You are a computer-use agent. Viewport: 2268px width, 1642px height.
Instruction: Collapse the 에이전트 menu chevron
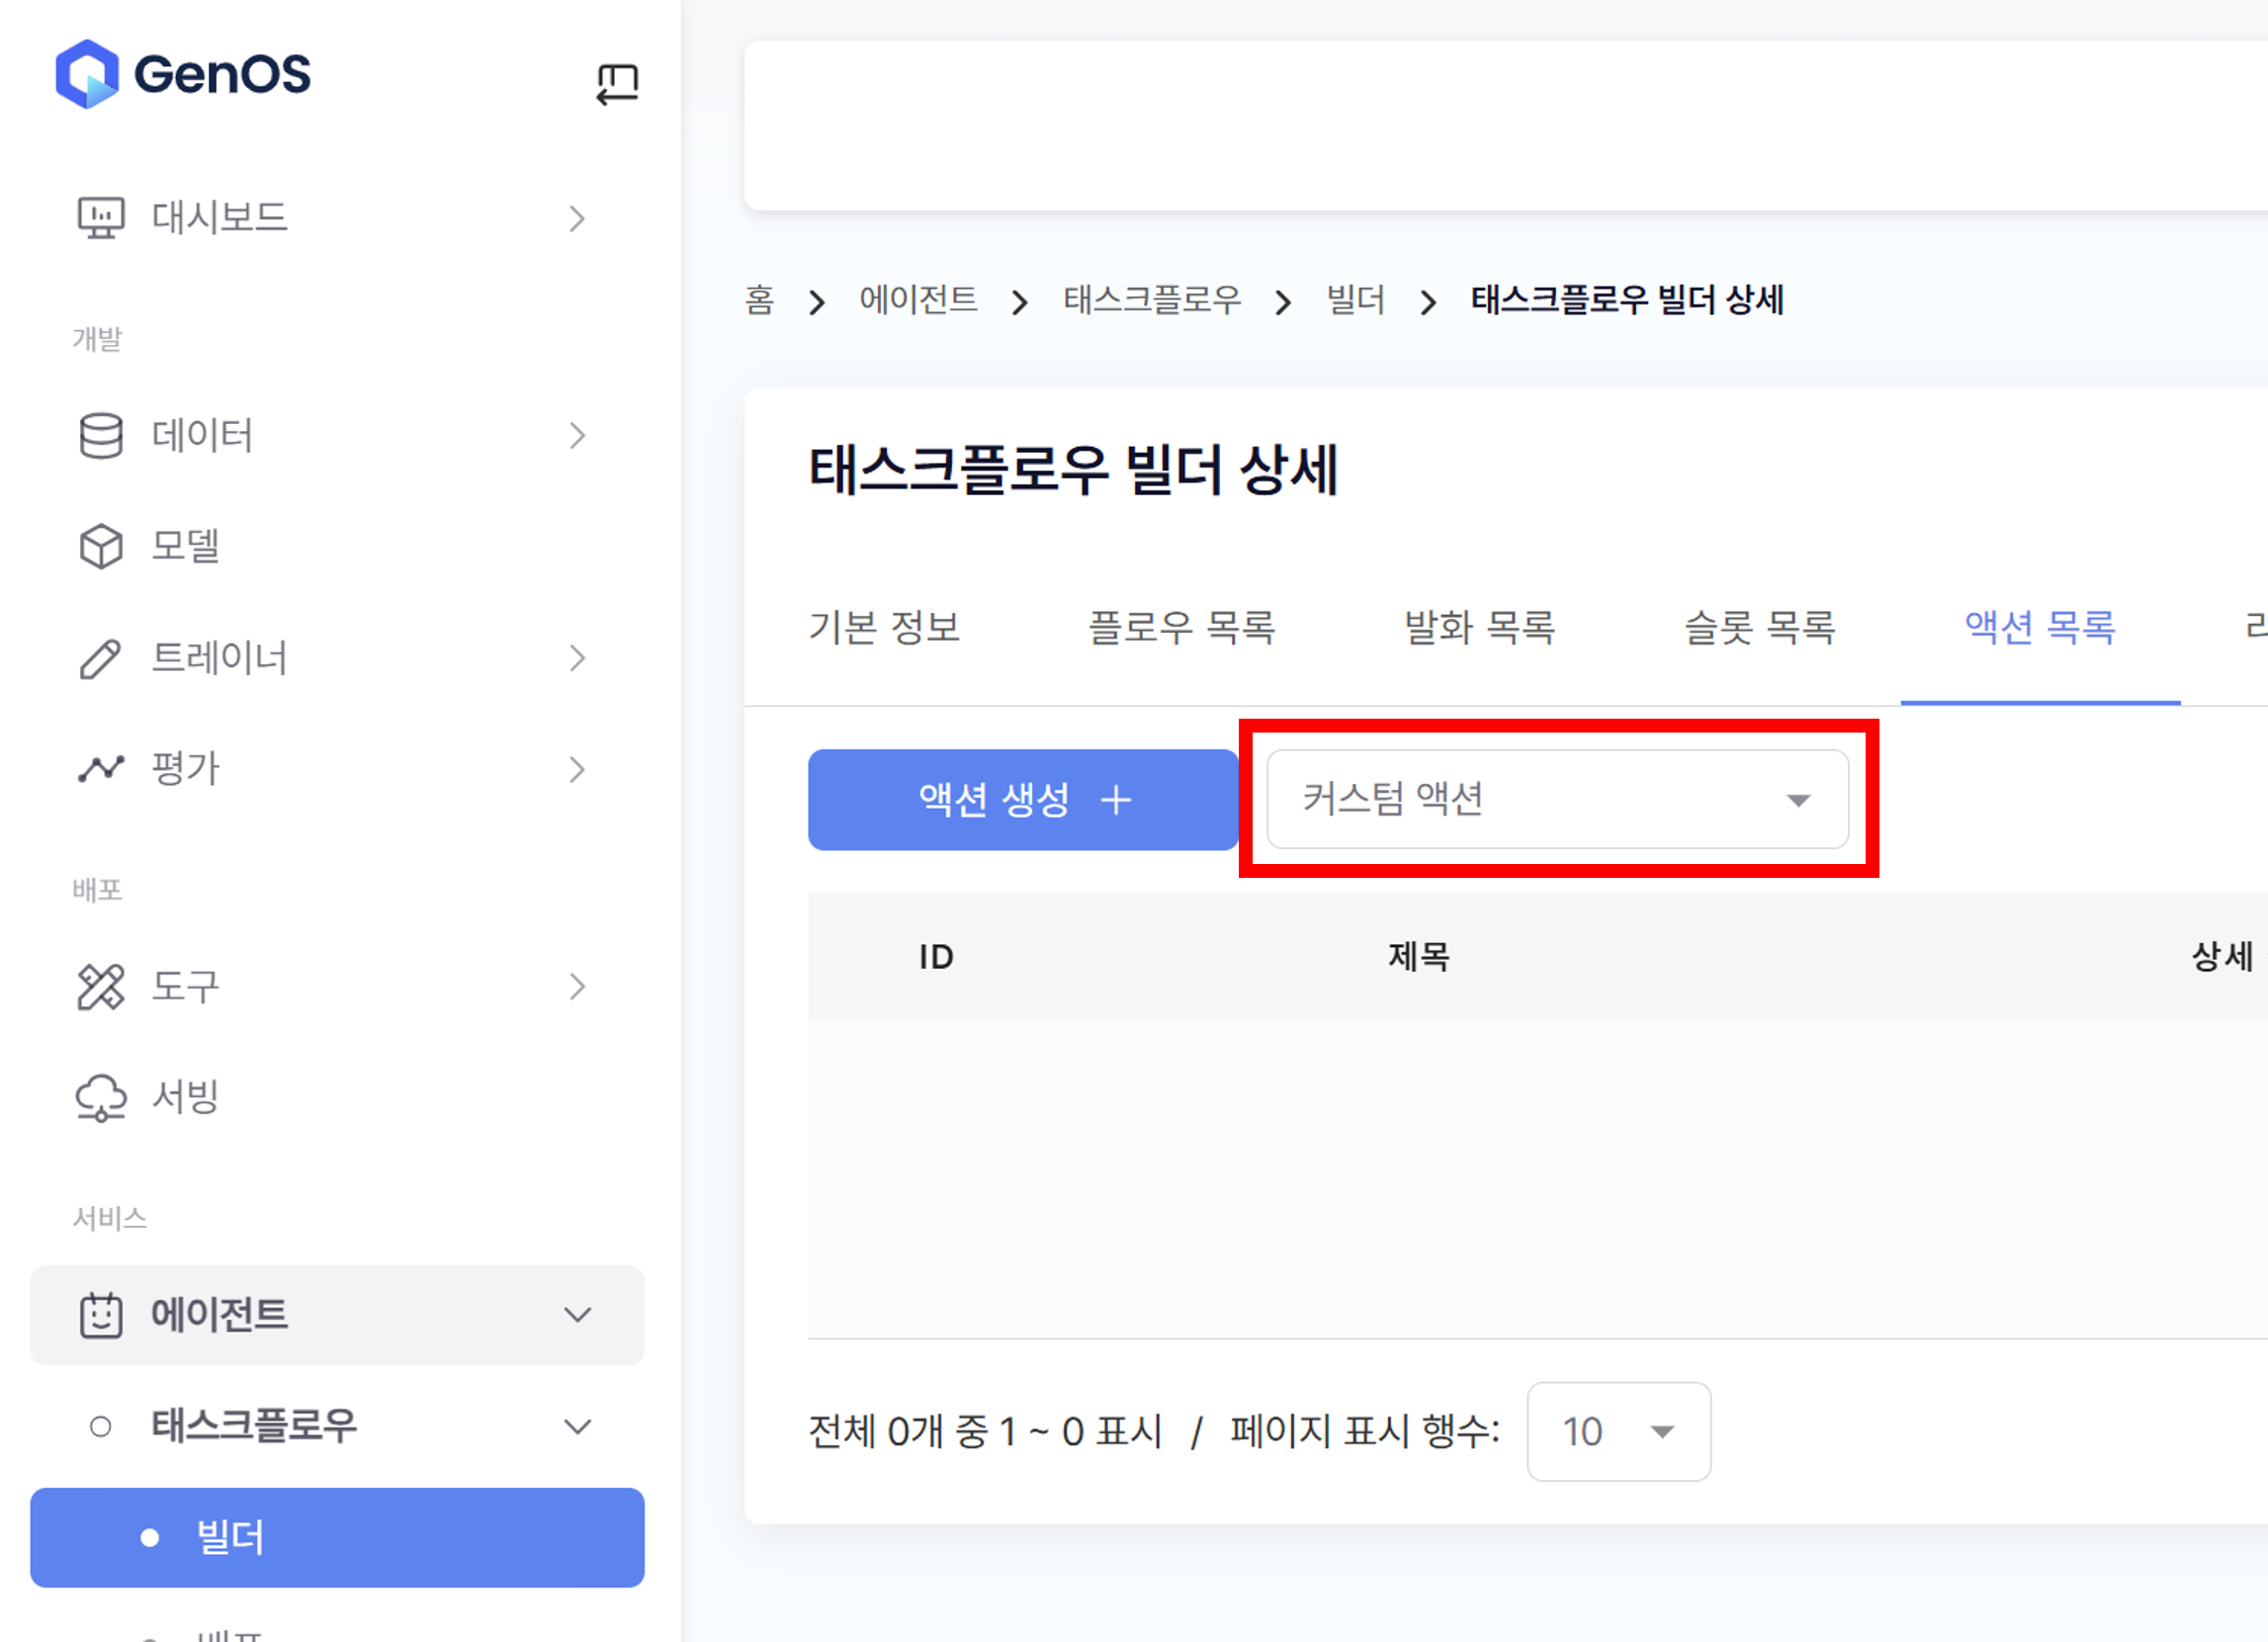click(x=578, y=1315)
